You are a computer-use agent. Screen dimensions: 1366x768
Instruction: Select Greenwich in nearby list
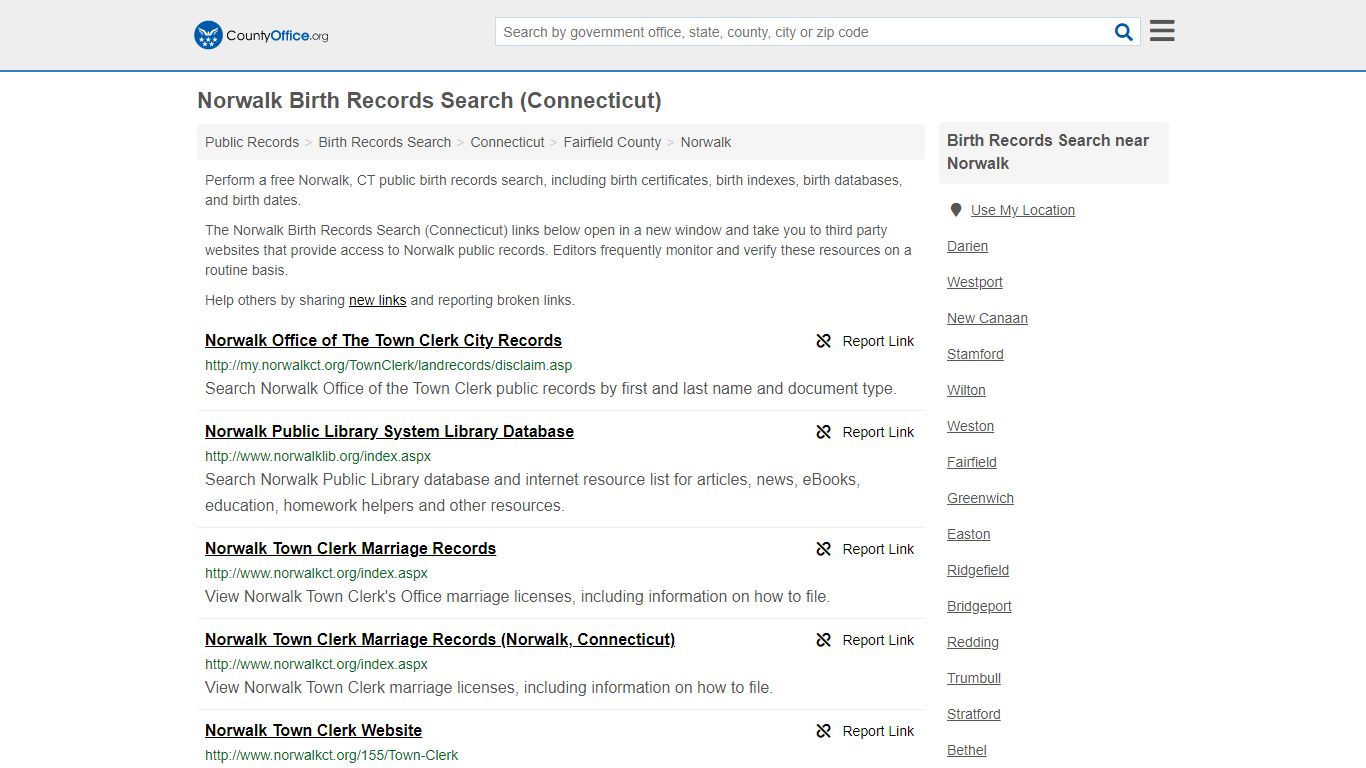(x=980, y=498)
